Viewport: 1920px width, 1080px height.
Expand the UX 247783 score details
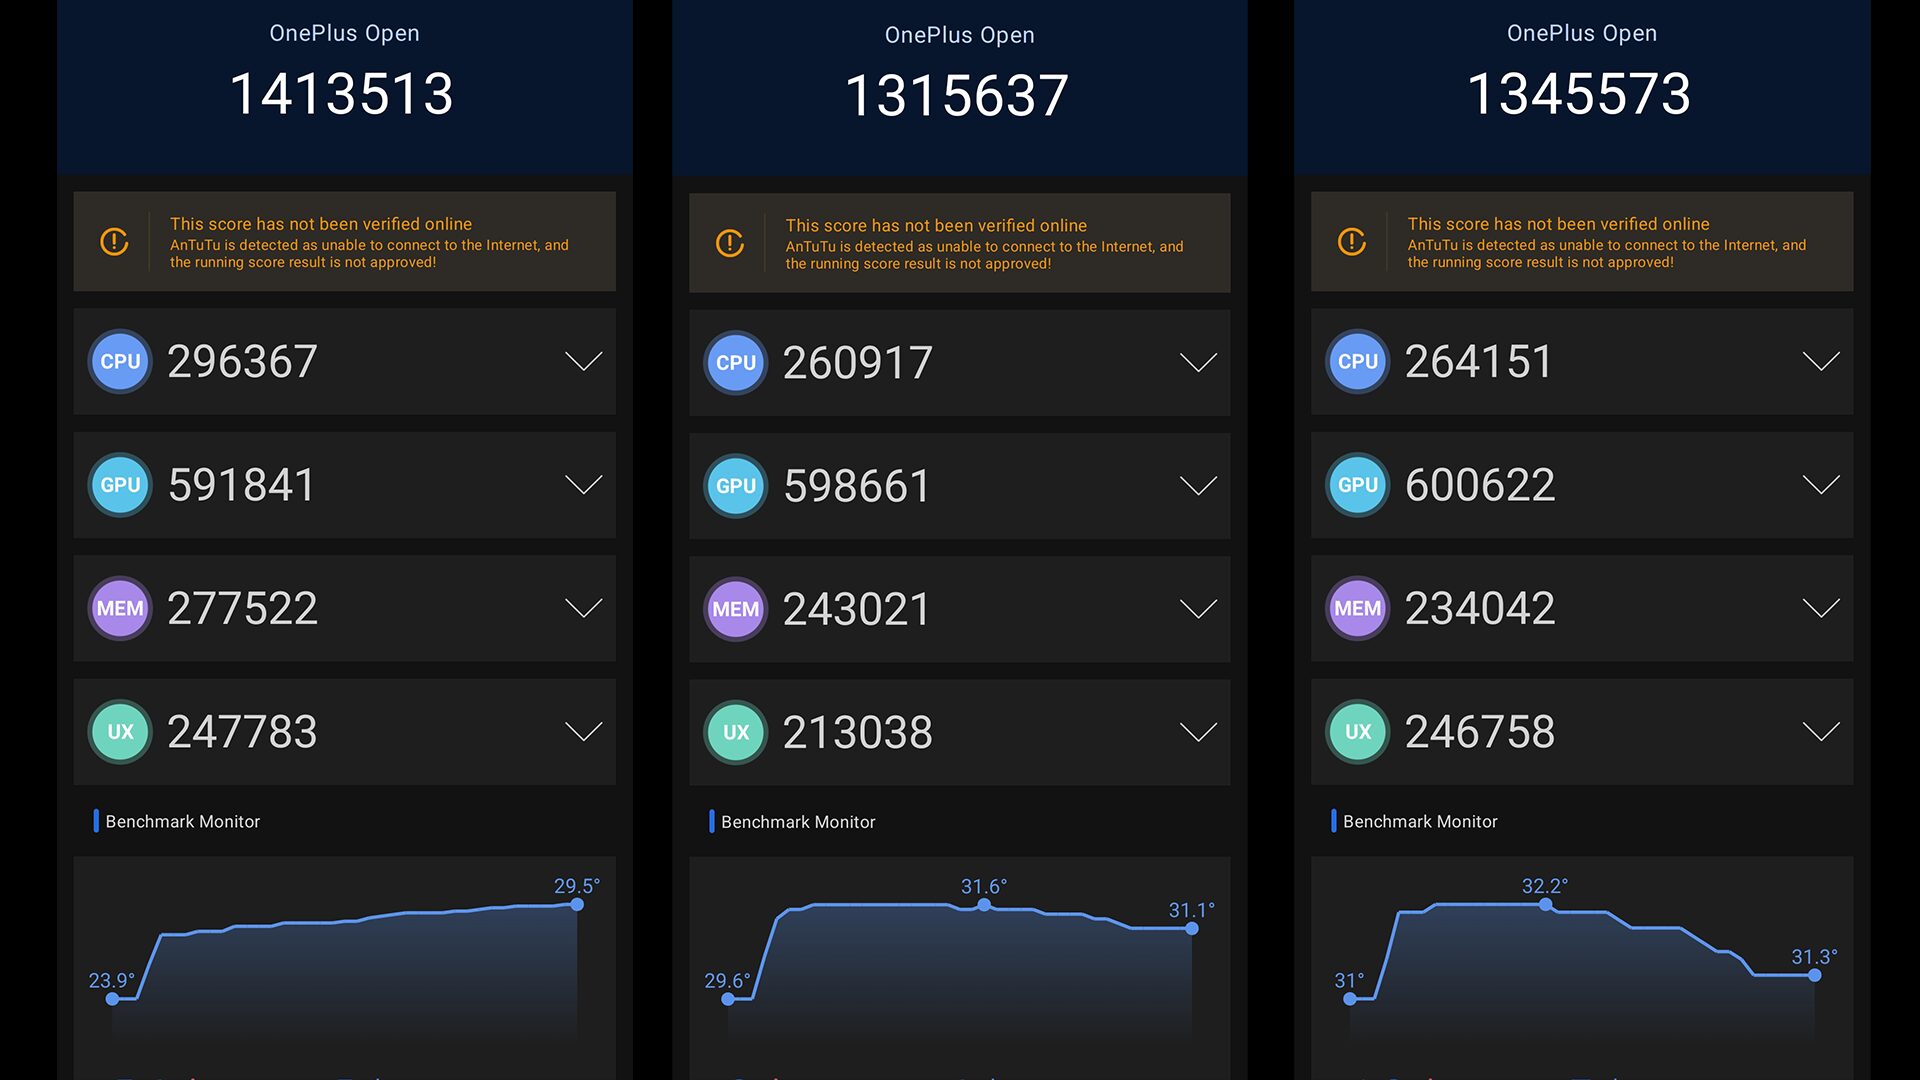point(584,732)
